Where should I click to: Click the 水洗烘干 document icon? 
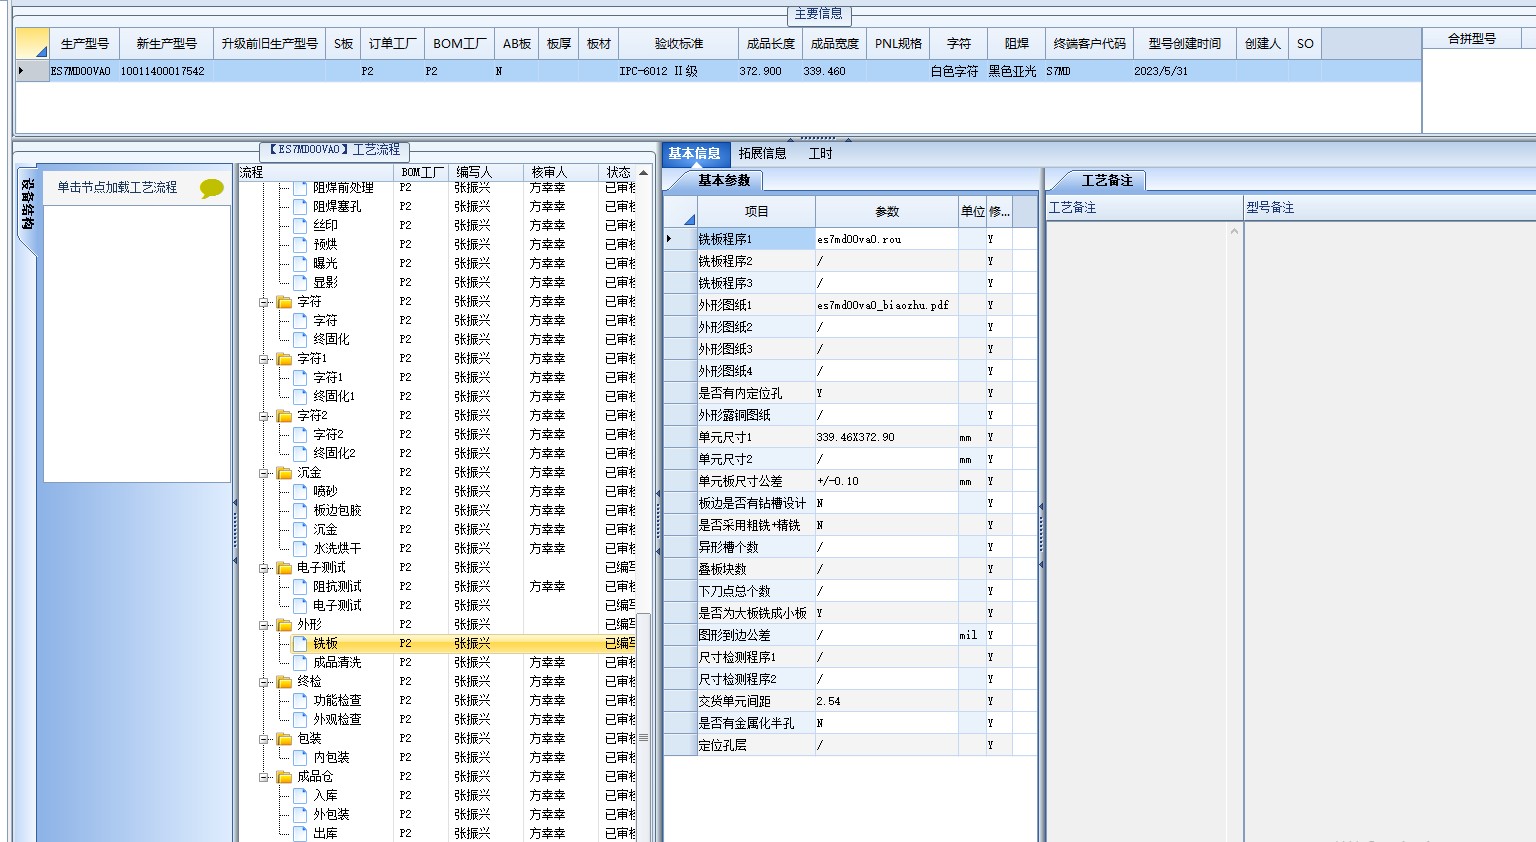coord(300,549)
